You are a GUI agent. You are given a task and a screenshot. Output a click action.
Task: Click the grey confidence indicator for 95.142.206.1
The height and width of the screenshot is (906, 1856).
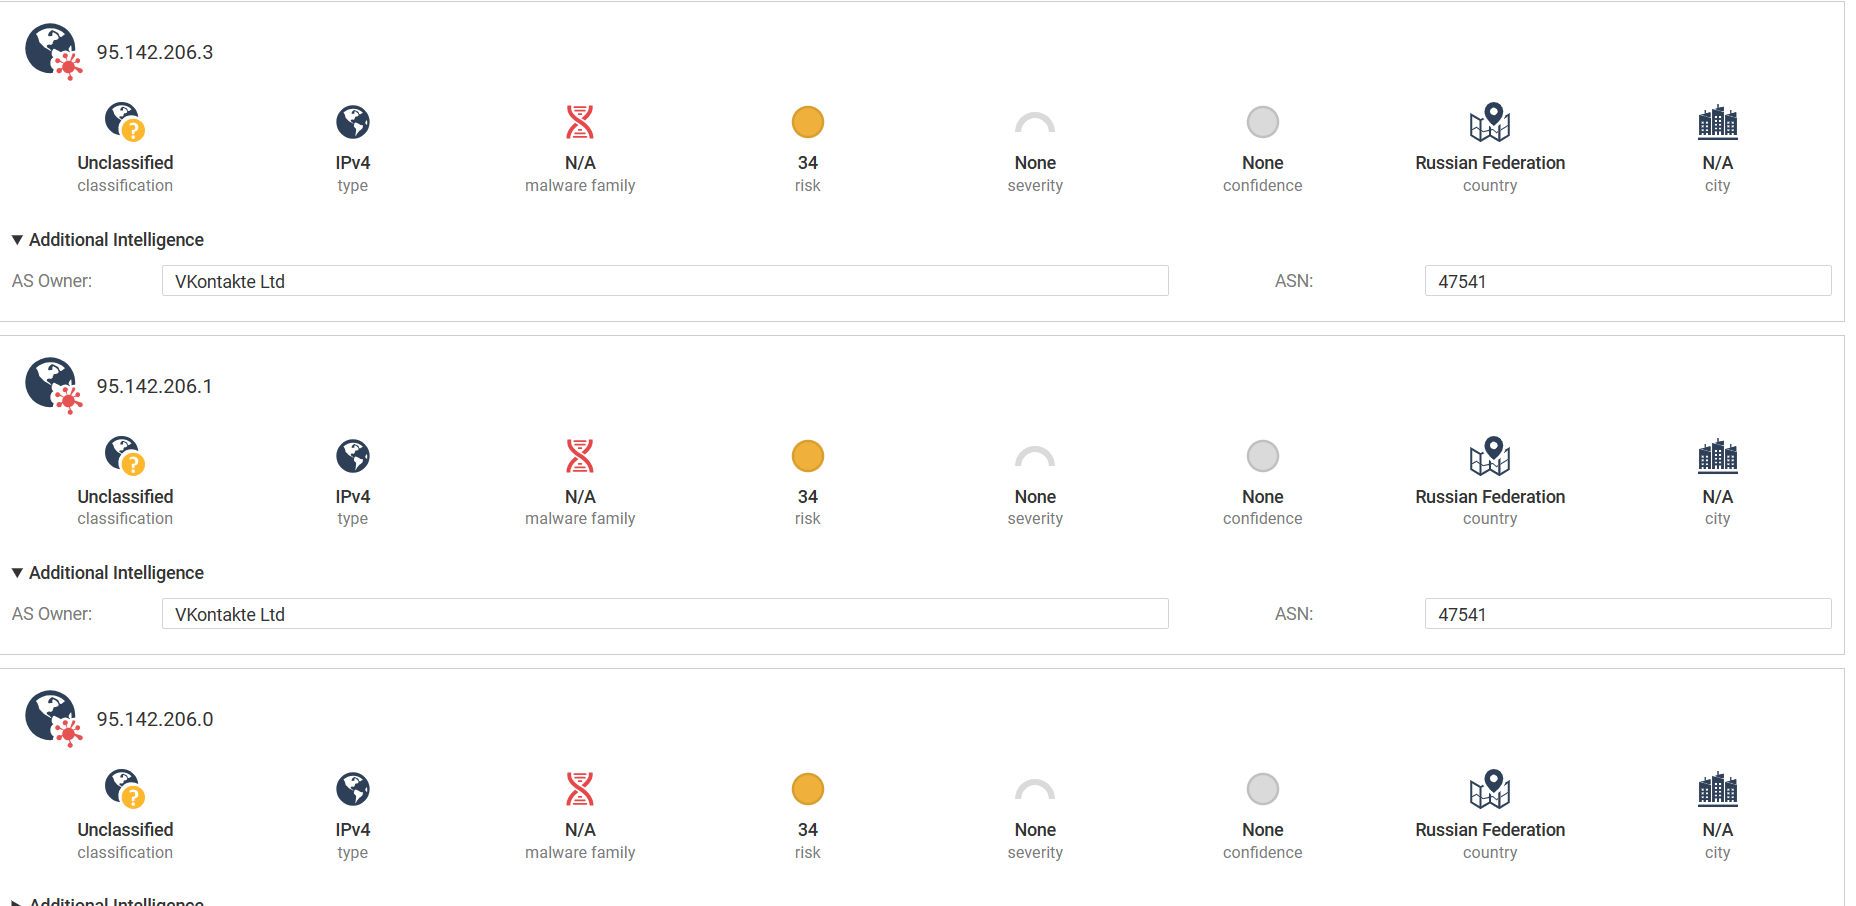(x=1263, y=456)
